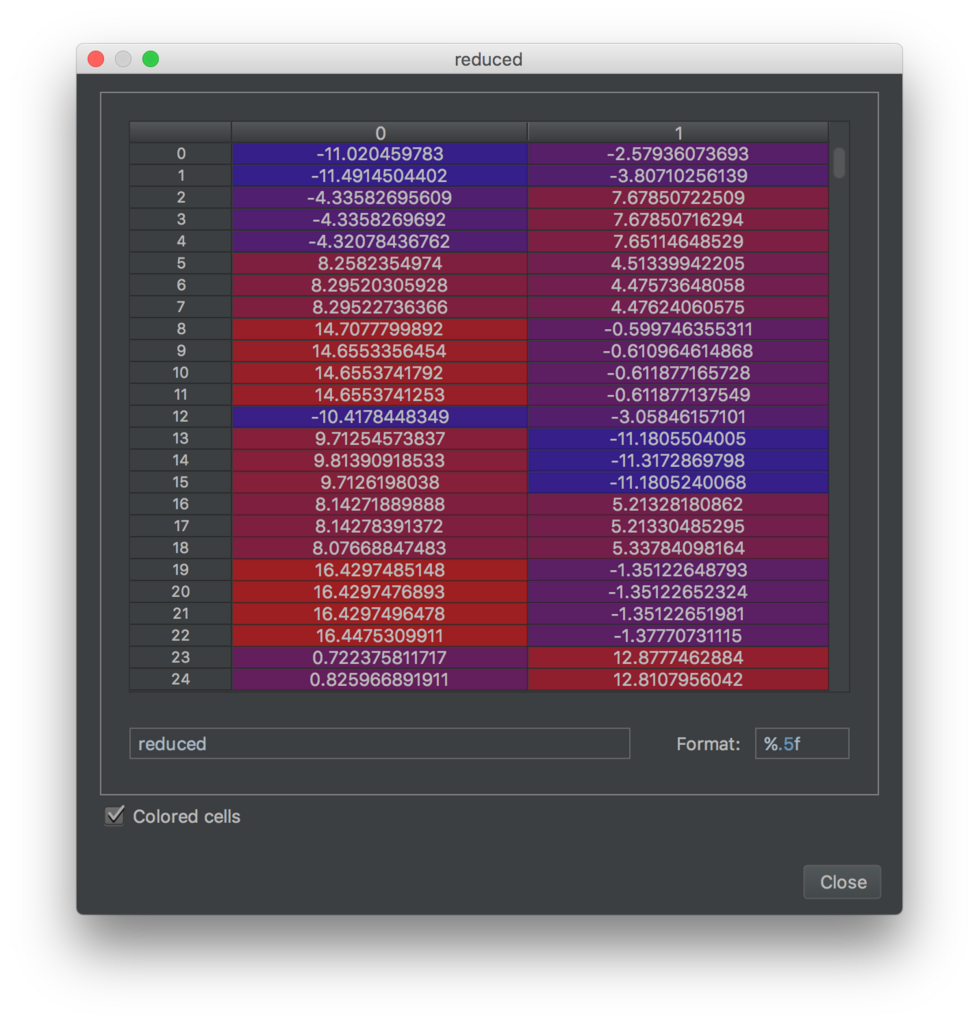This screenshot has height=1024, width=979.
Task: Click cell with value -3.05846157101
Action: click(678, 417)
